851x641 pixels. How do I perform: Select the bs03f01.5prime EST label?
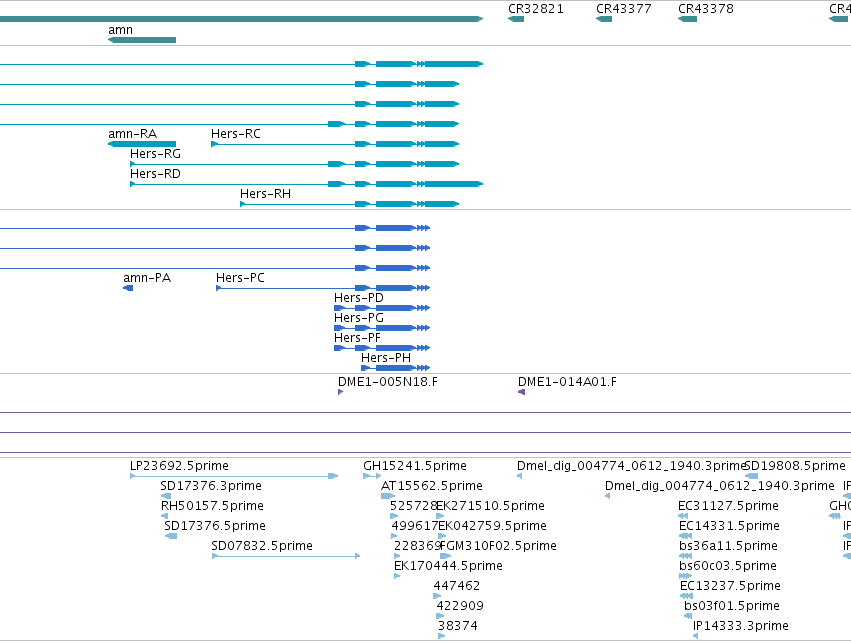(732, 606)
